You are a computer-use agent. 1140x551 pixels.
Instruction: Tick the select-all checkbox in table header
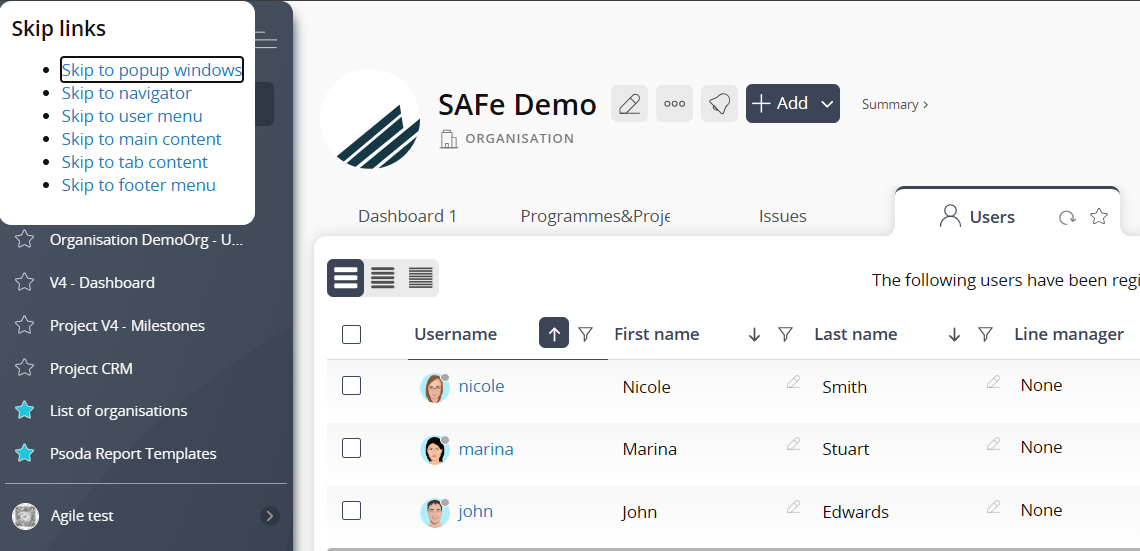click(x=351, y=334)
